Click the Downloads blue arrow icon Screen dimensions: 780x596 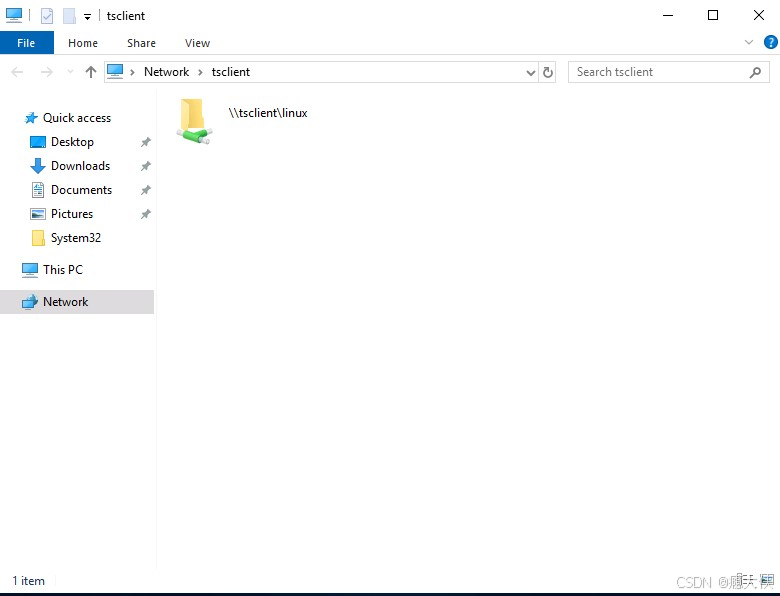pyautogui.click(x=38, y=166)
